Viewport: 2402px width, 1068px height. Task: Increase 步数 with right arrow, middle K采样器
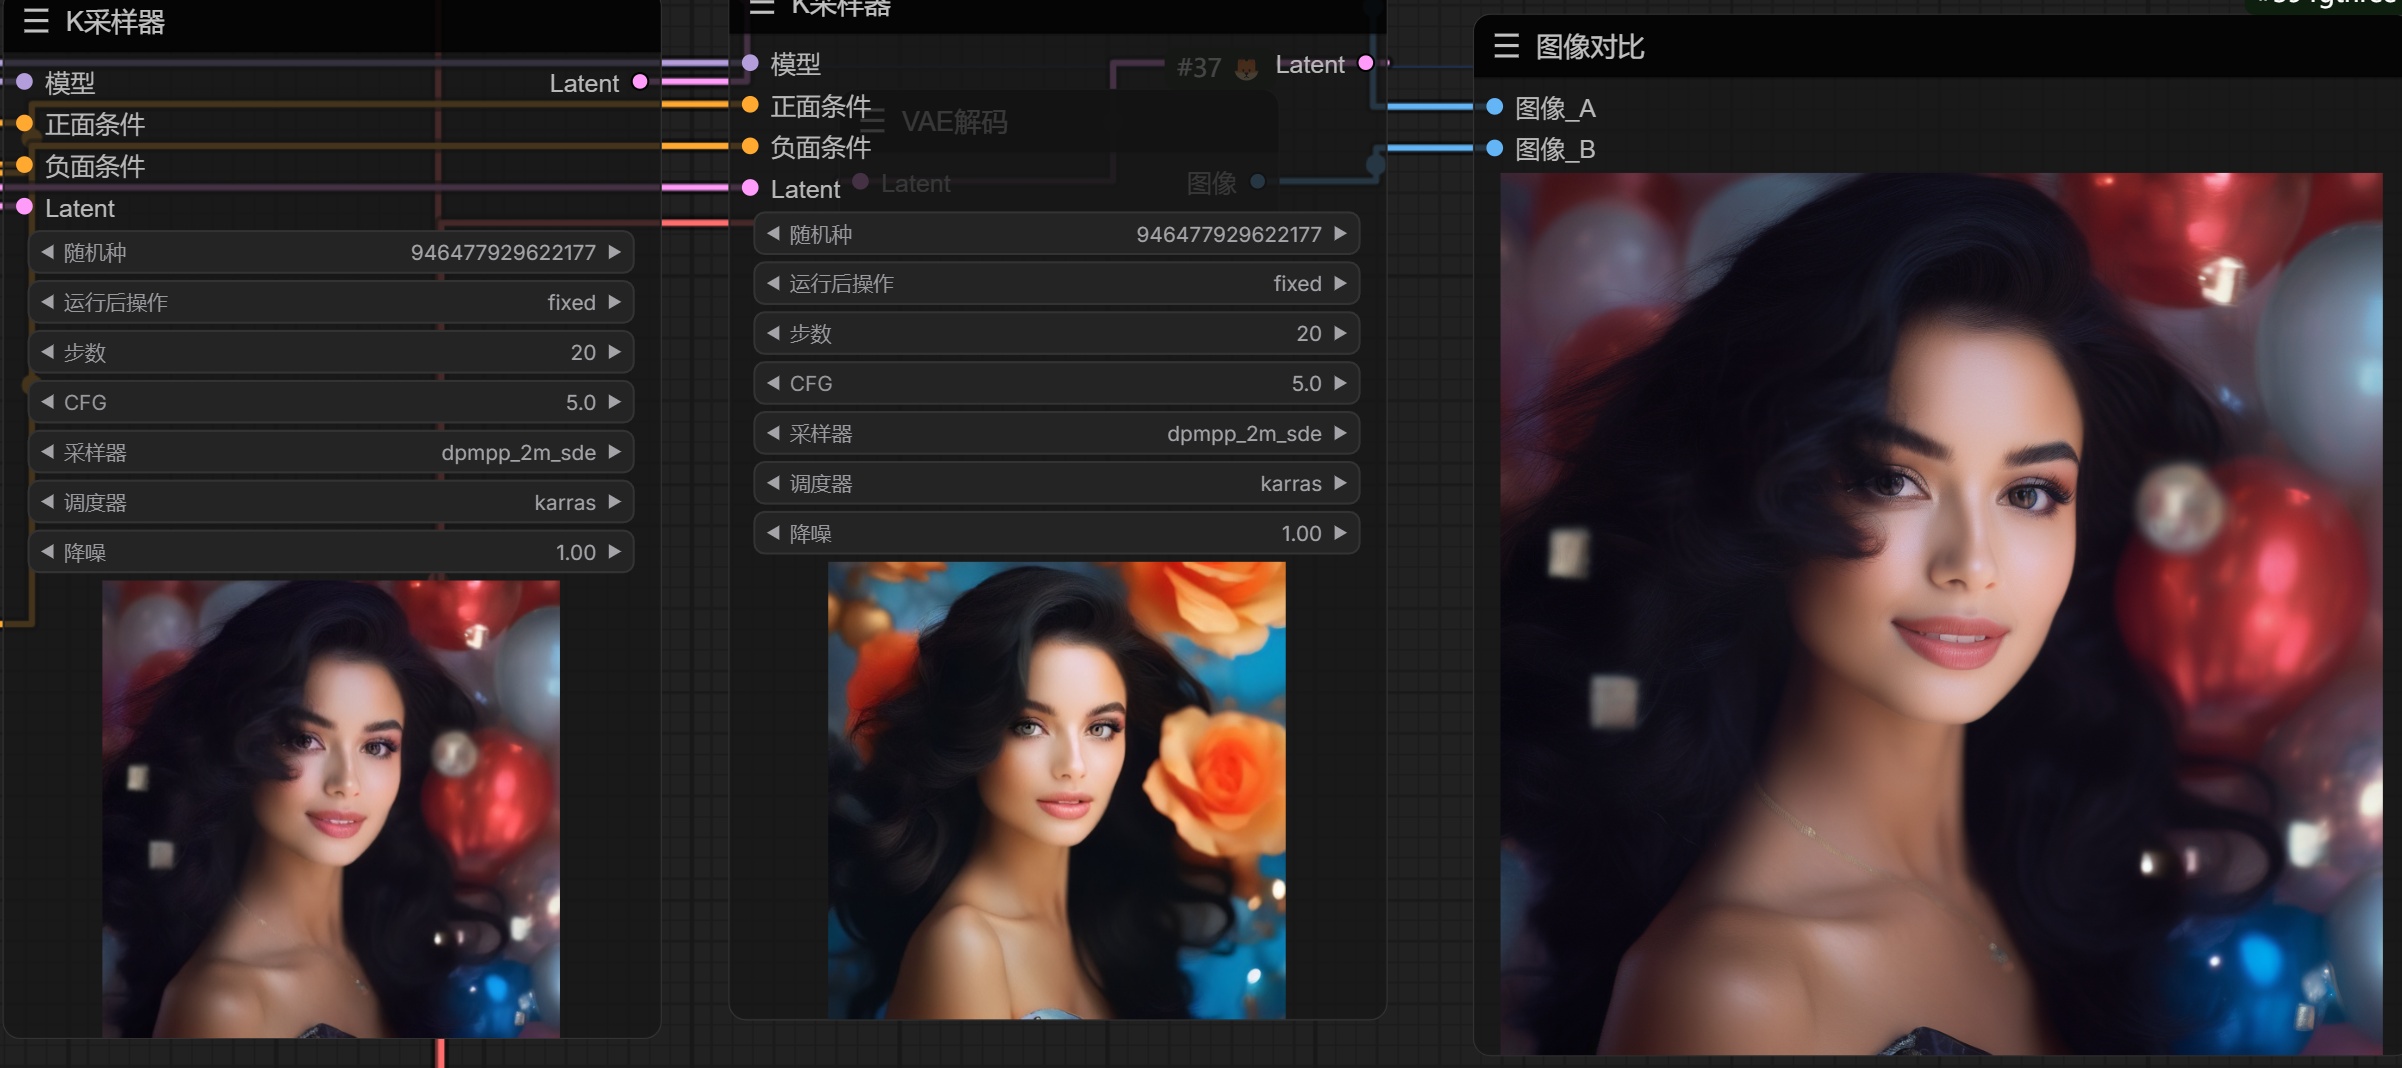click(x=1341, y=333)
